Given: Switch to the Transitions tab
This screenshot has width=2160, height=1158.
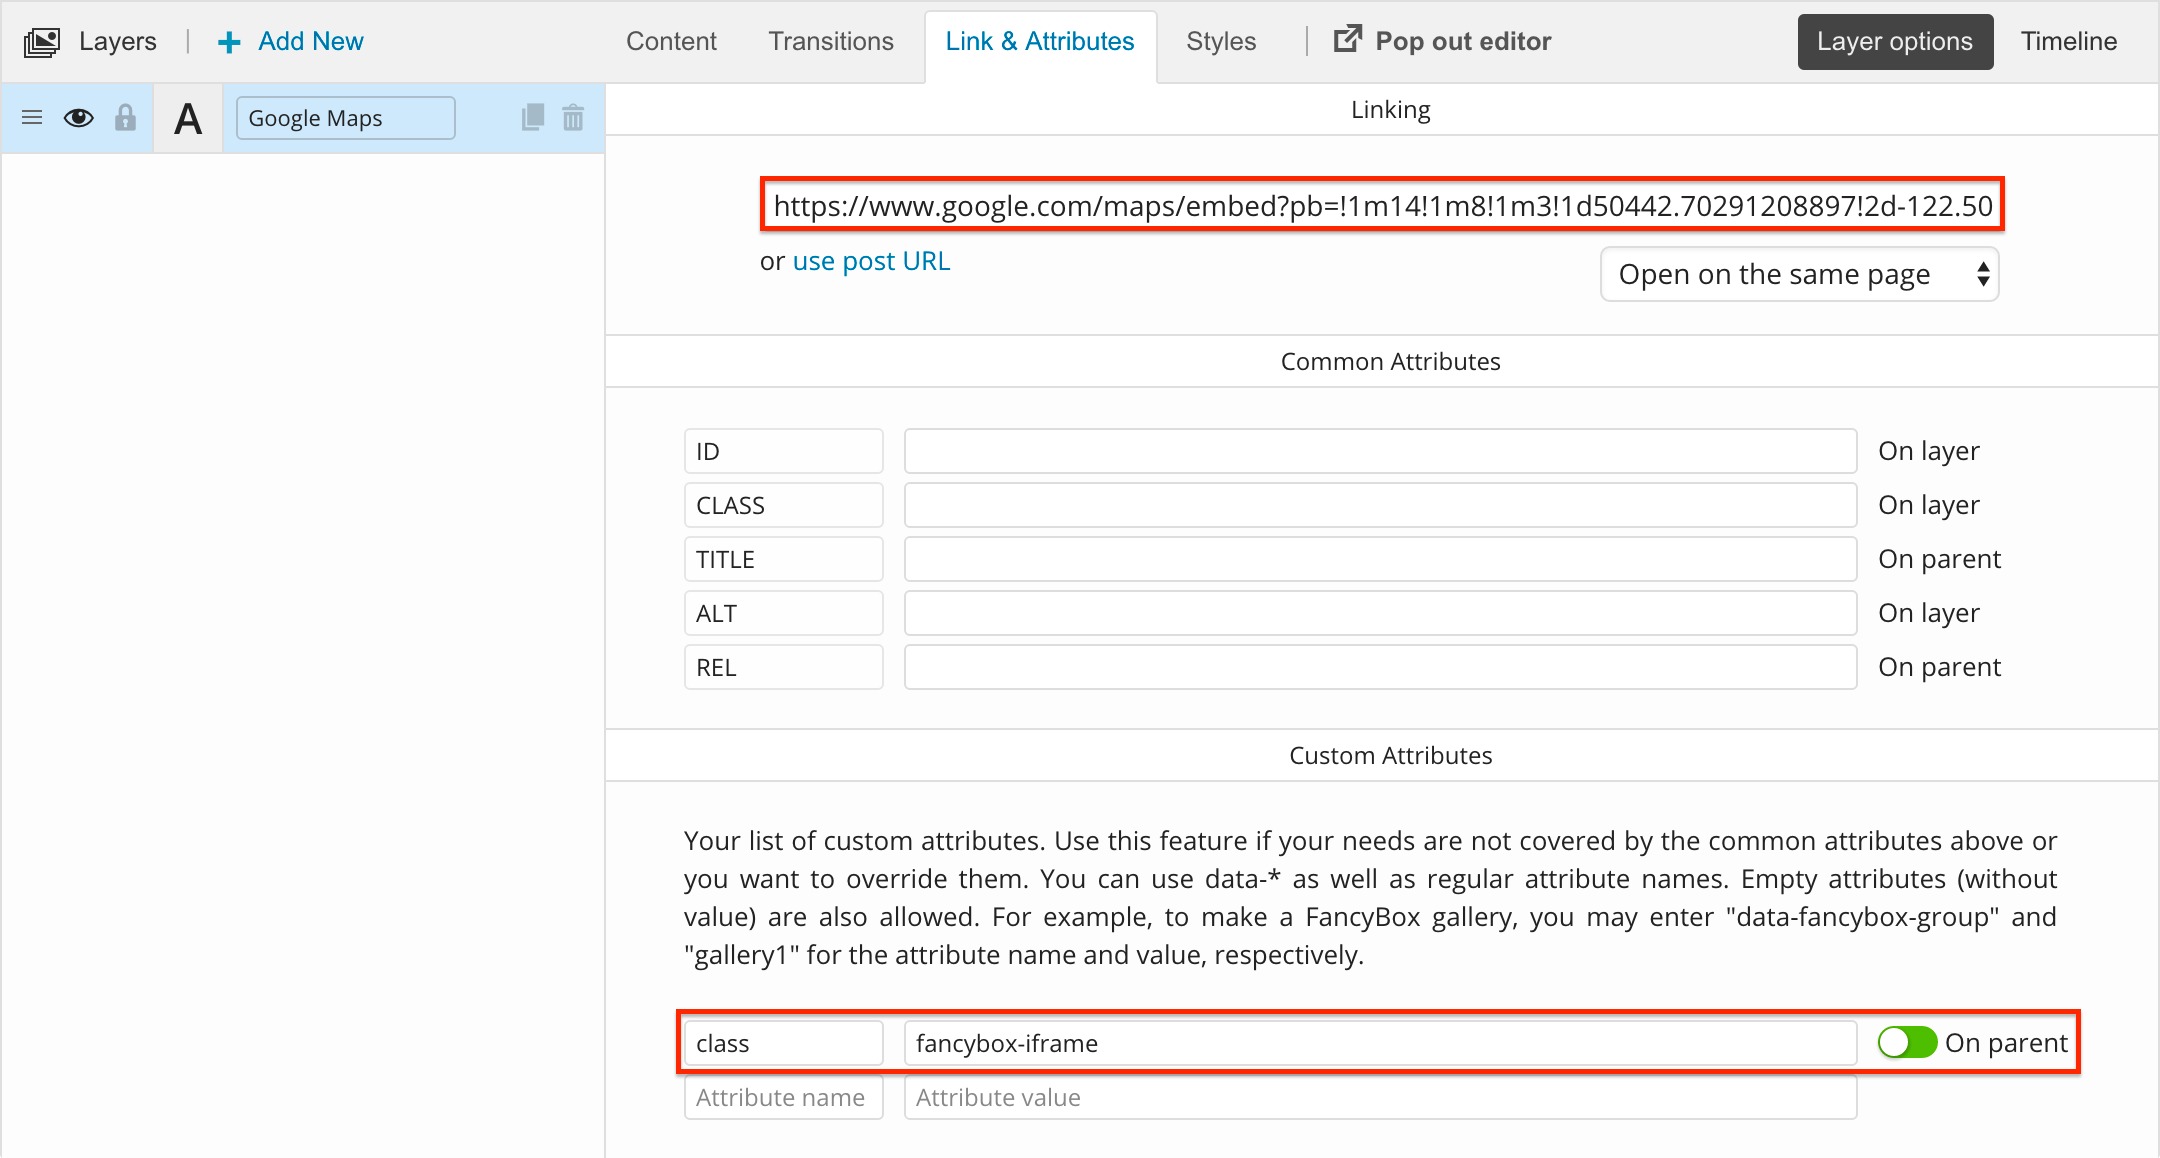Looking at the screenshot, I should [x=831, y=41].
